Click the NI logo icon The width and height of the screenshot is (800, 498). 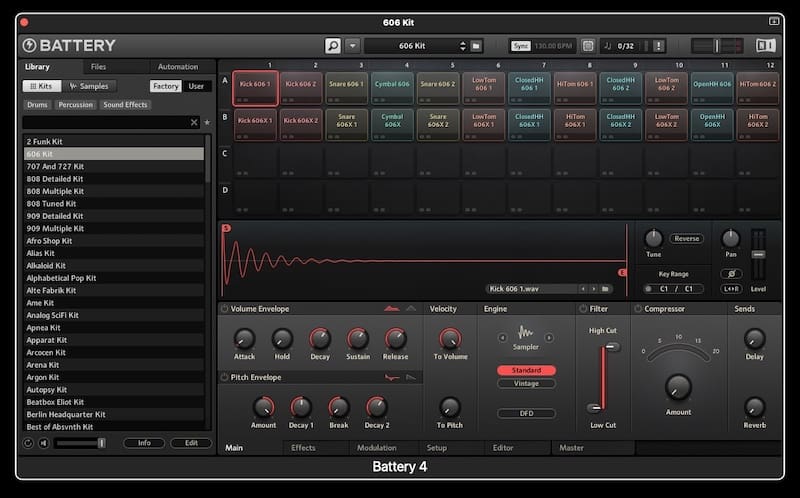[765, 46]
